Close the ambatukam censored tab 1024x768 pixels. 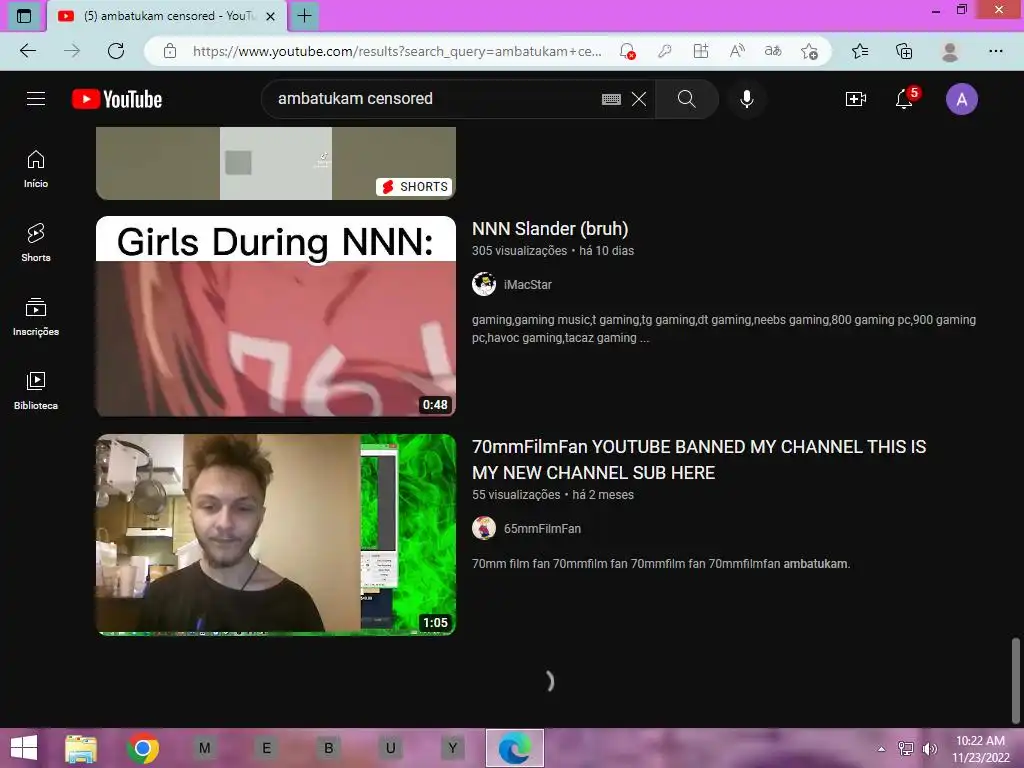pyautogui.click(x=270, y=16)
